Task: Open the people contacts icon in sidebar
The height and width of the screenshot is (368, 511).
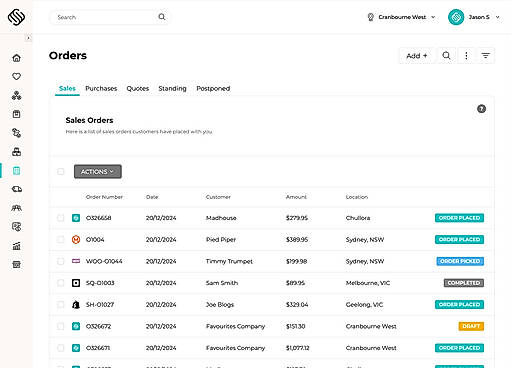Action: point(16,208)
